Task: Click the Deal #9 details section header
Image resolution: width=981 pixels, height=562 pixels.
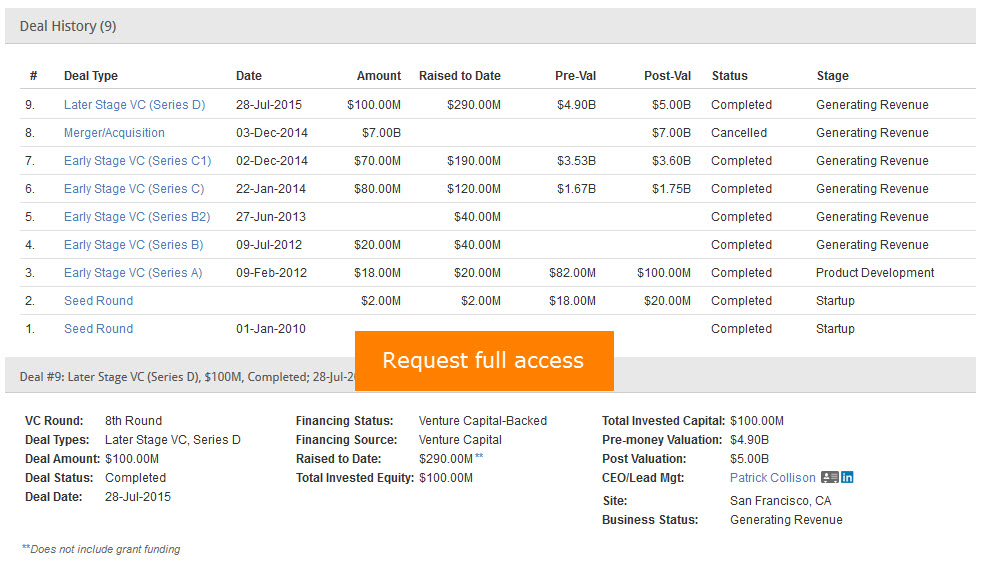Action: point(180,377)
